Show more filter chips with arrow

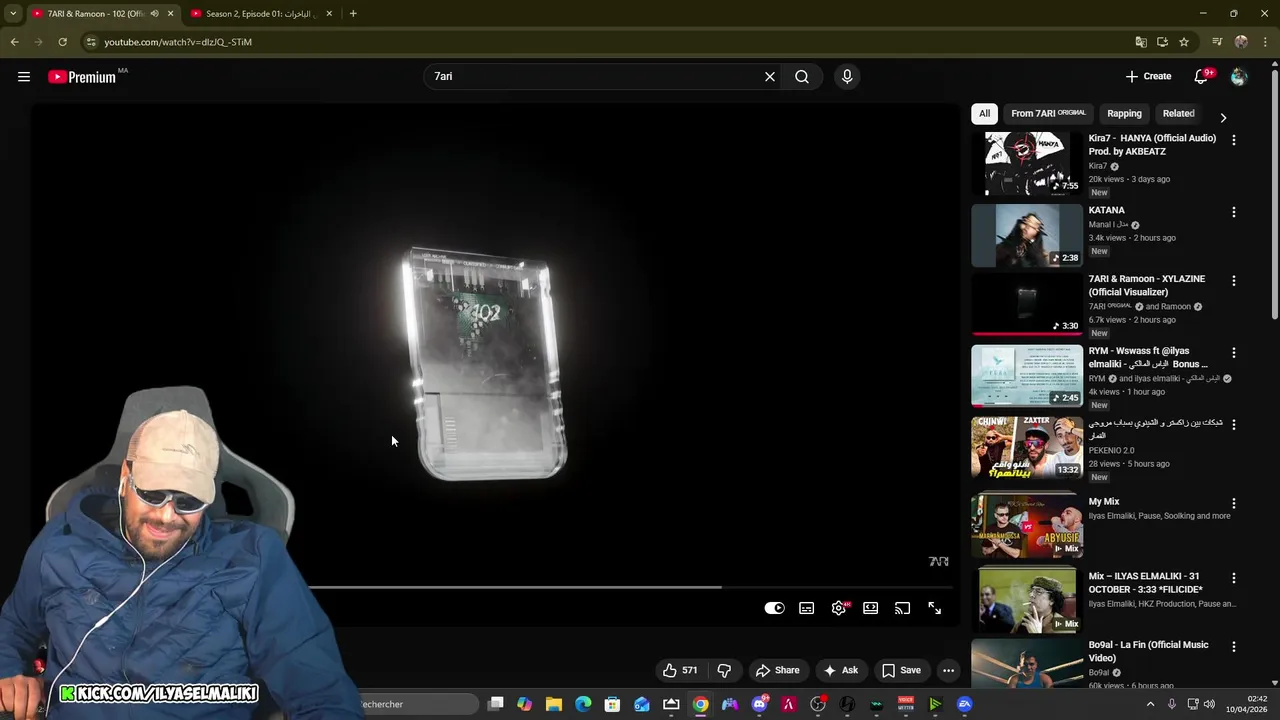(1223, 117)
